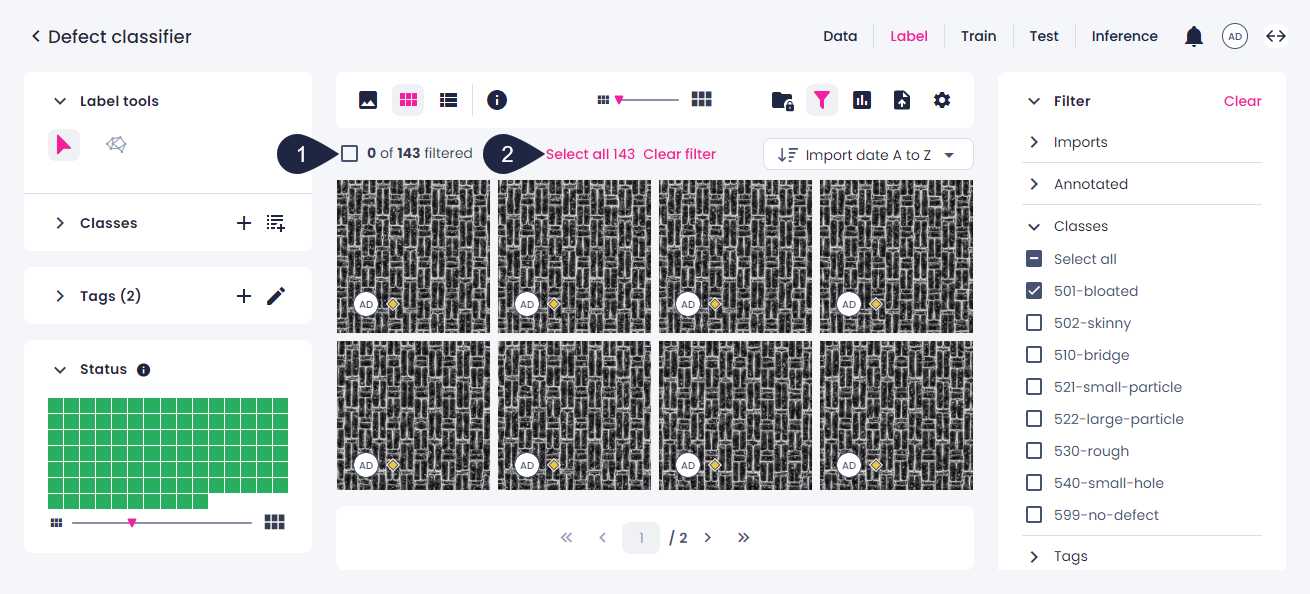Viewport: 1310px width, 594px height.
Task: Click the large grid icon near the toolbar slider
Action: coord(702,99)
